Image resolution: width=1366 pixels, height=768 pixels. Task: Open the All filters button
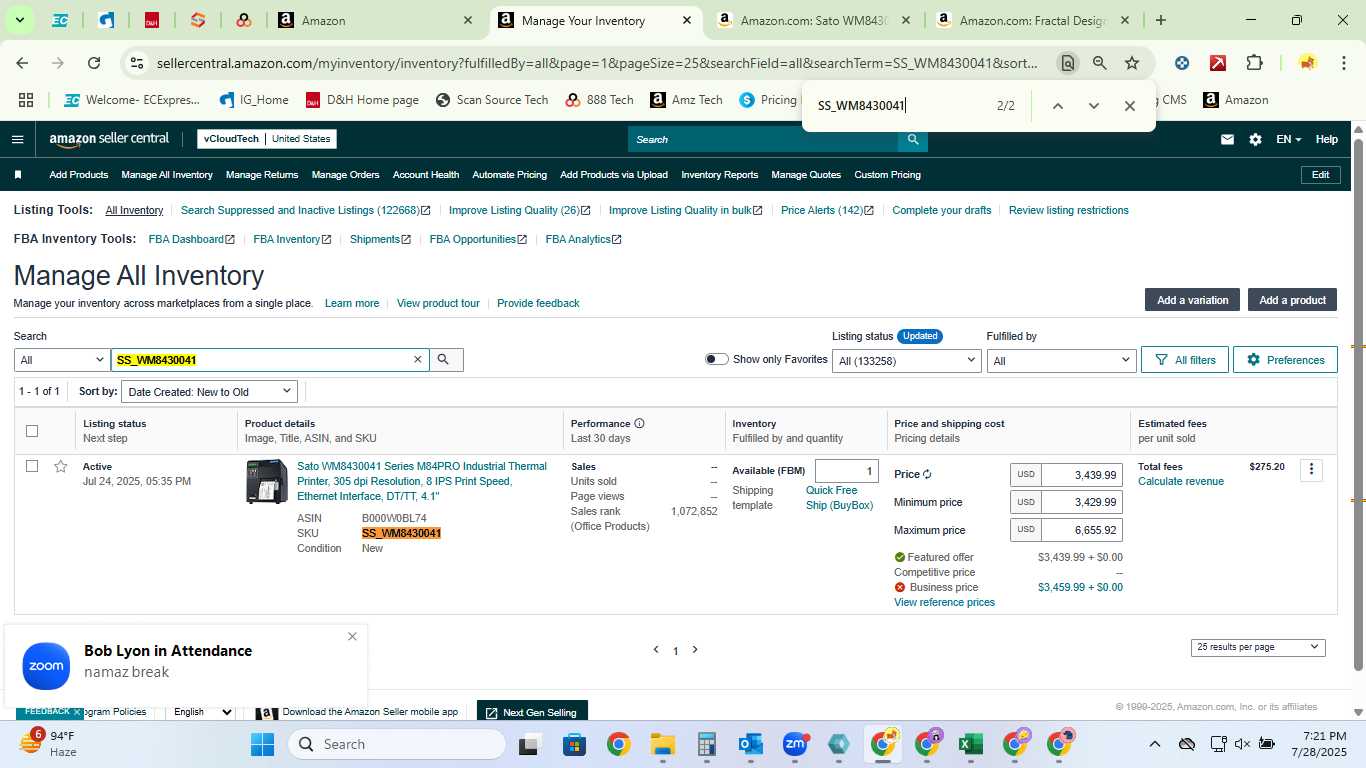point(1185,360)
